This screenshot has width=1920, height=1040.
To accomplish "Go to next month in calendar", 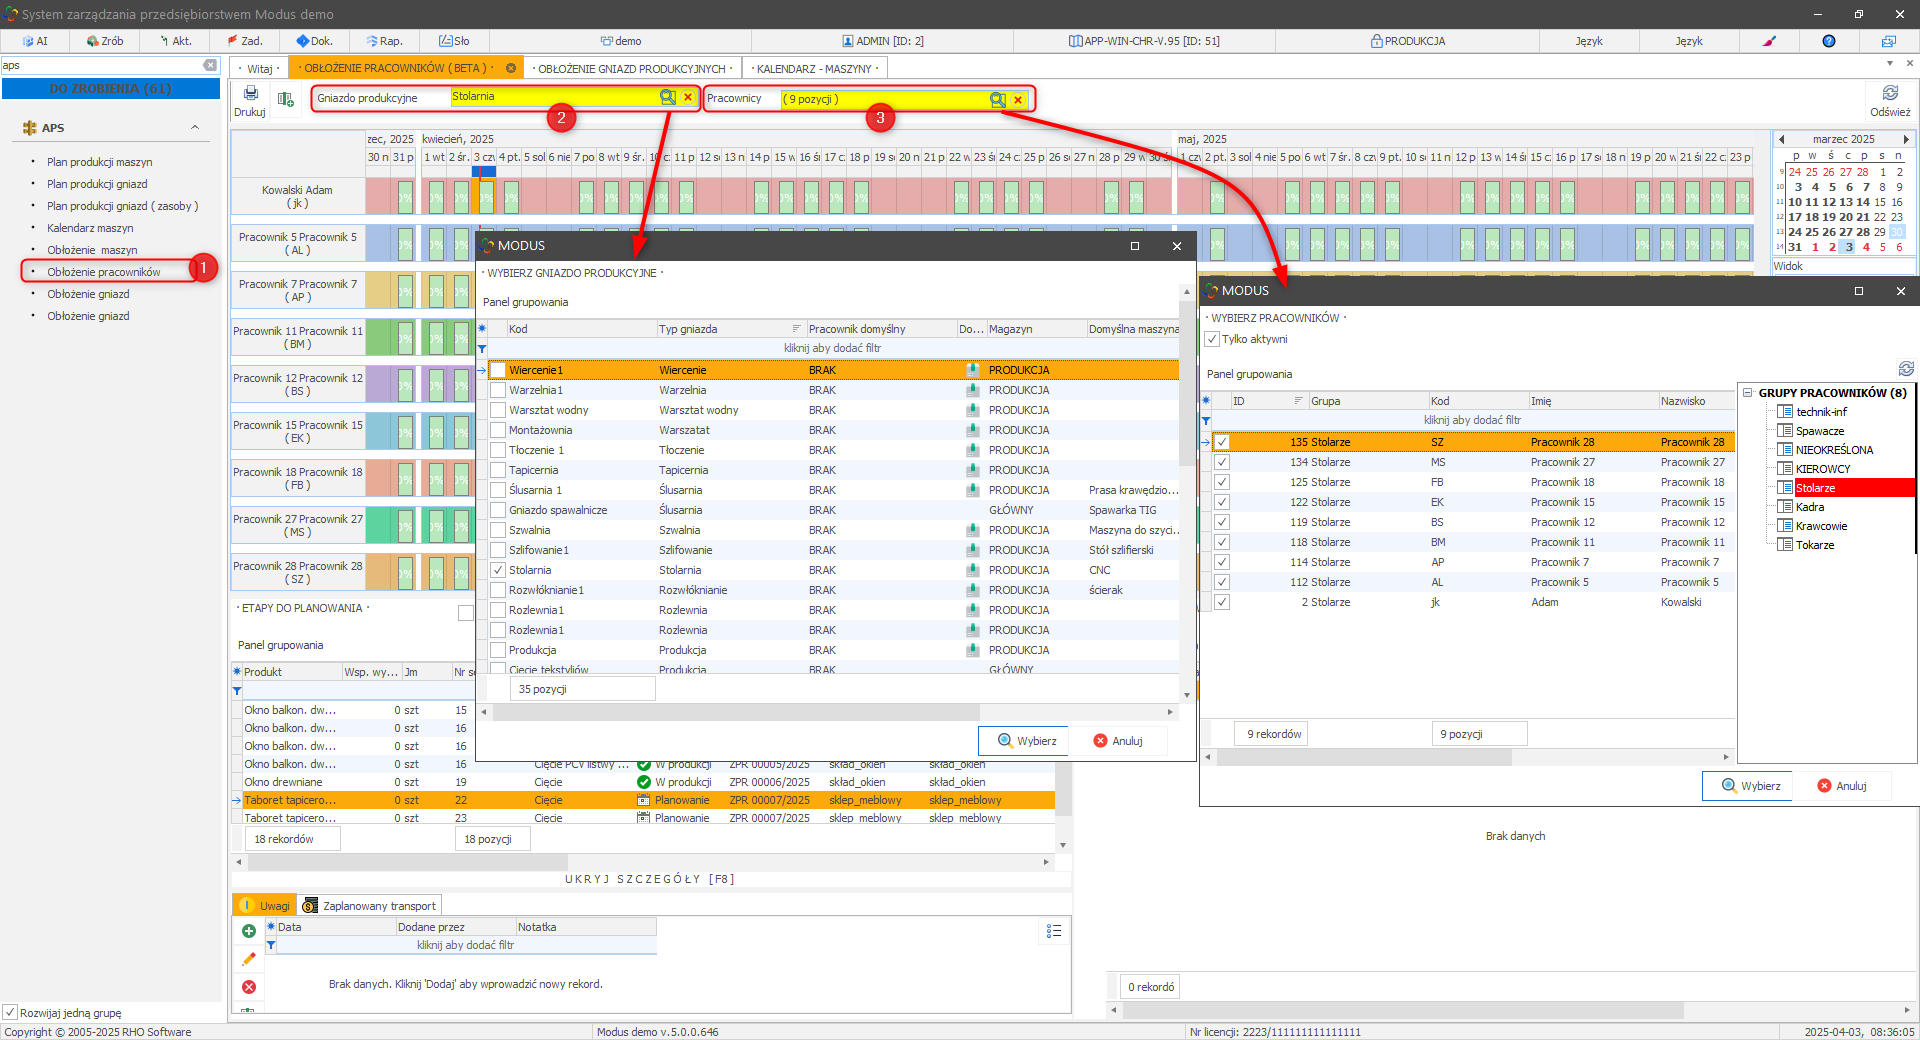I will [1905, 139].
